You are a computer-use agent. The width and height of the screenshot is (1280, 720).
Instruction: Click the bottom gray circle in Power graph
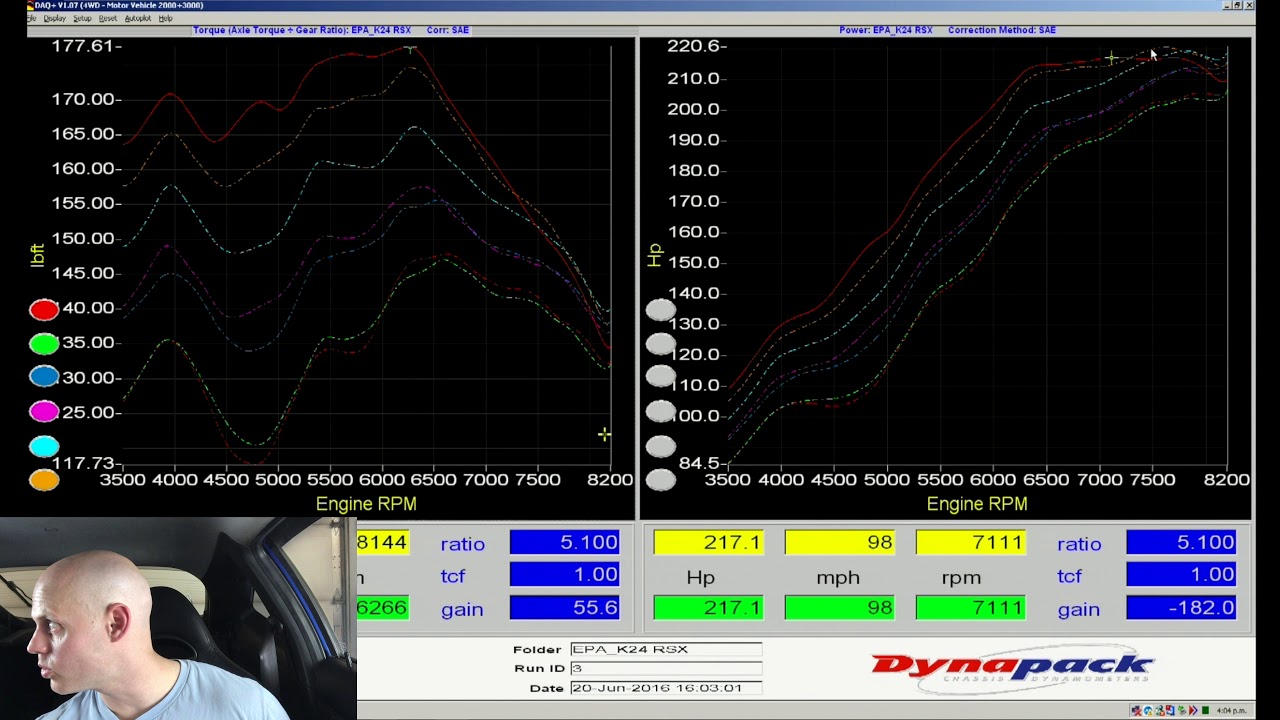[661, 480]
